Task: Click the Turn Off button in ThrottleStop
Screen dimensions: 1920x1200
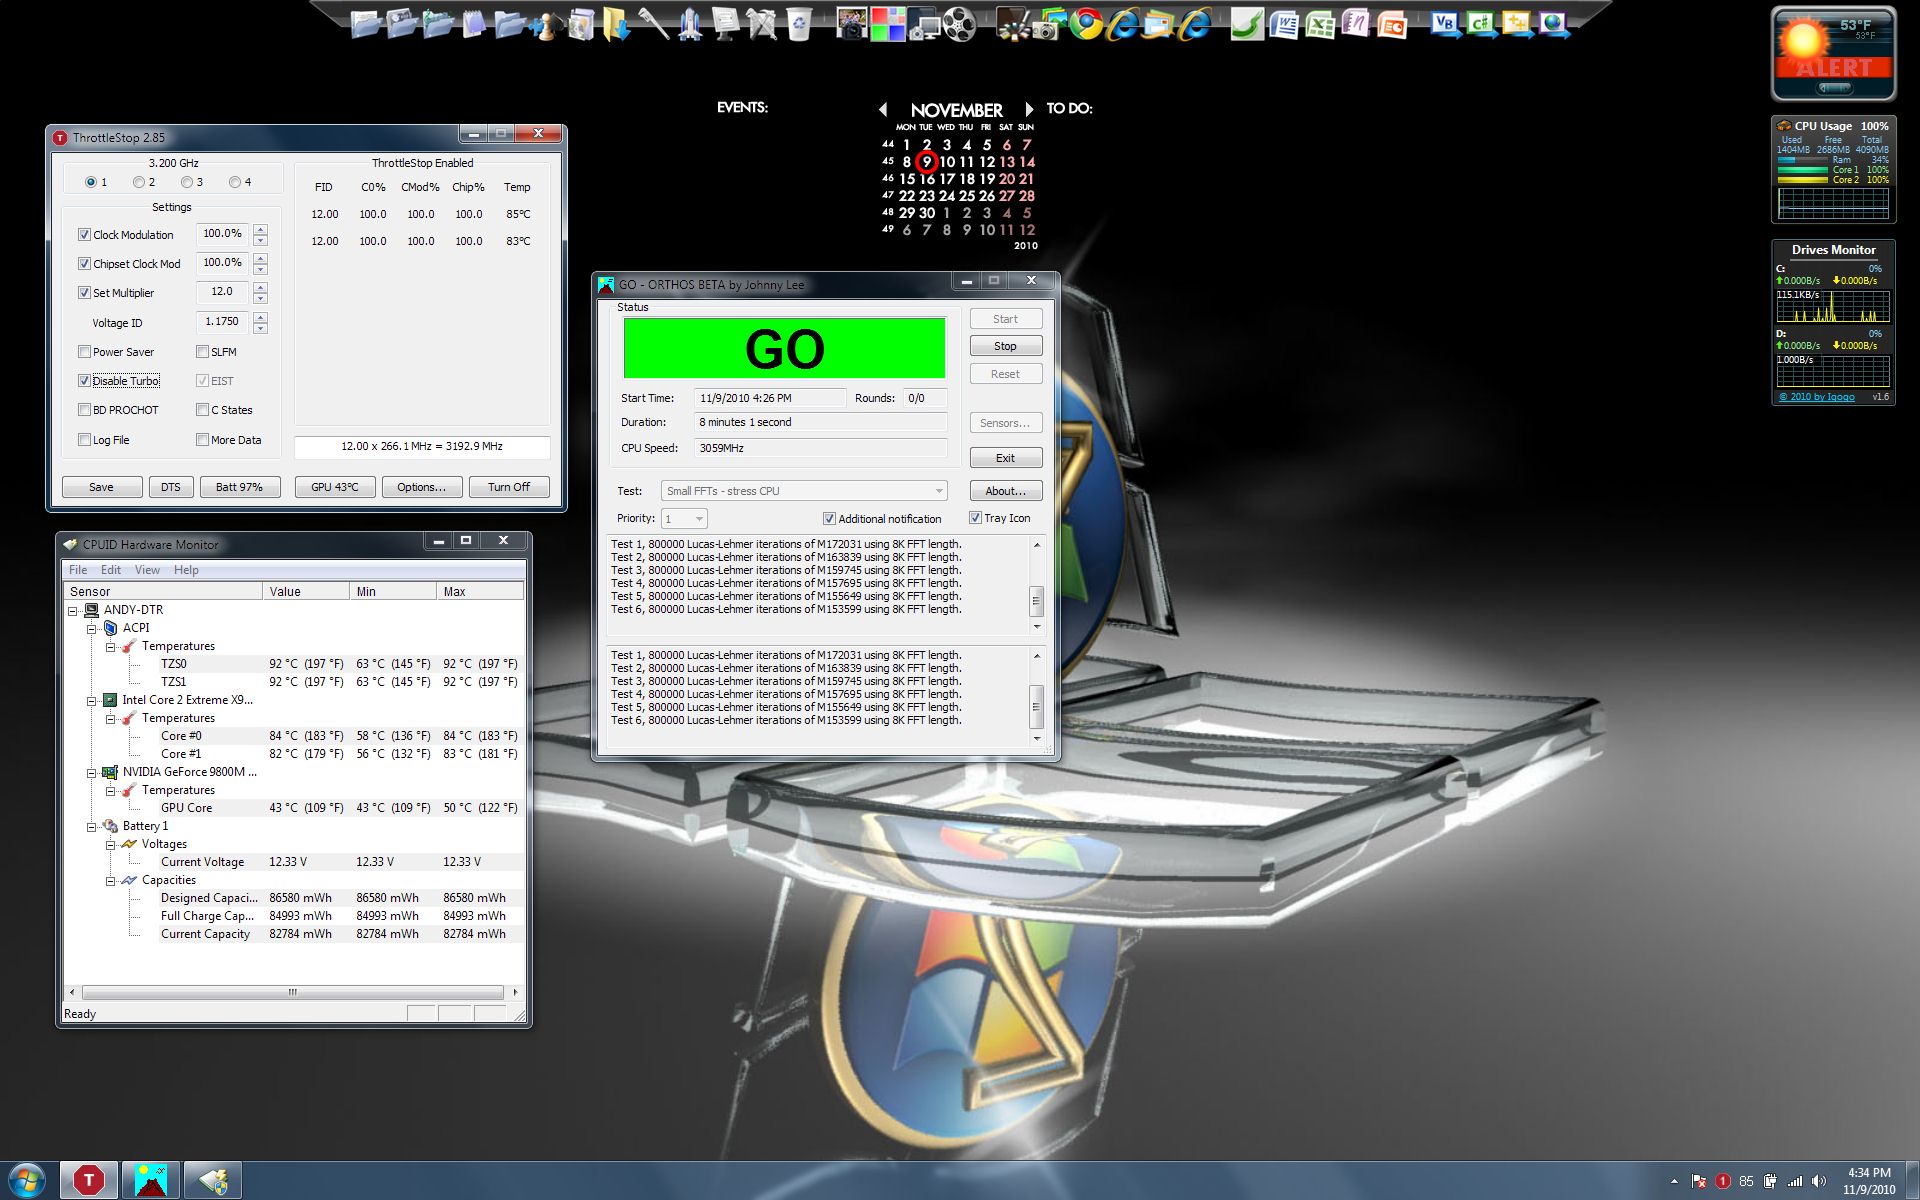Action: (x=509, y=487)
